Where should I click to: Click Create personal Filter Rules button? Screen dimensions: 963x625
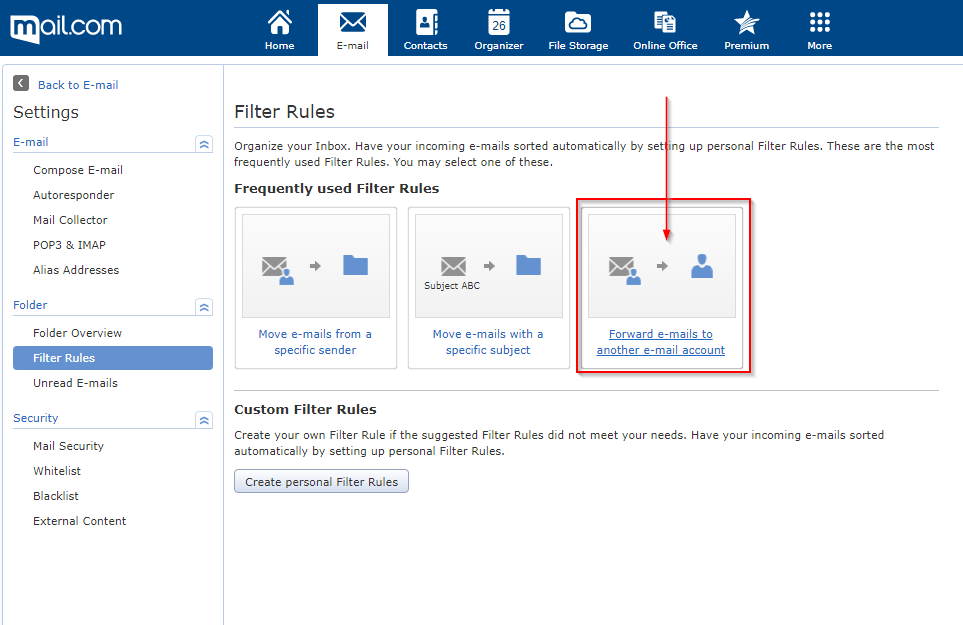[x=321, y=482]
